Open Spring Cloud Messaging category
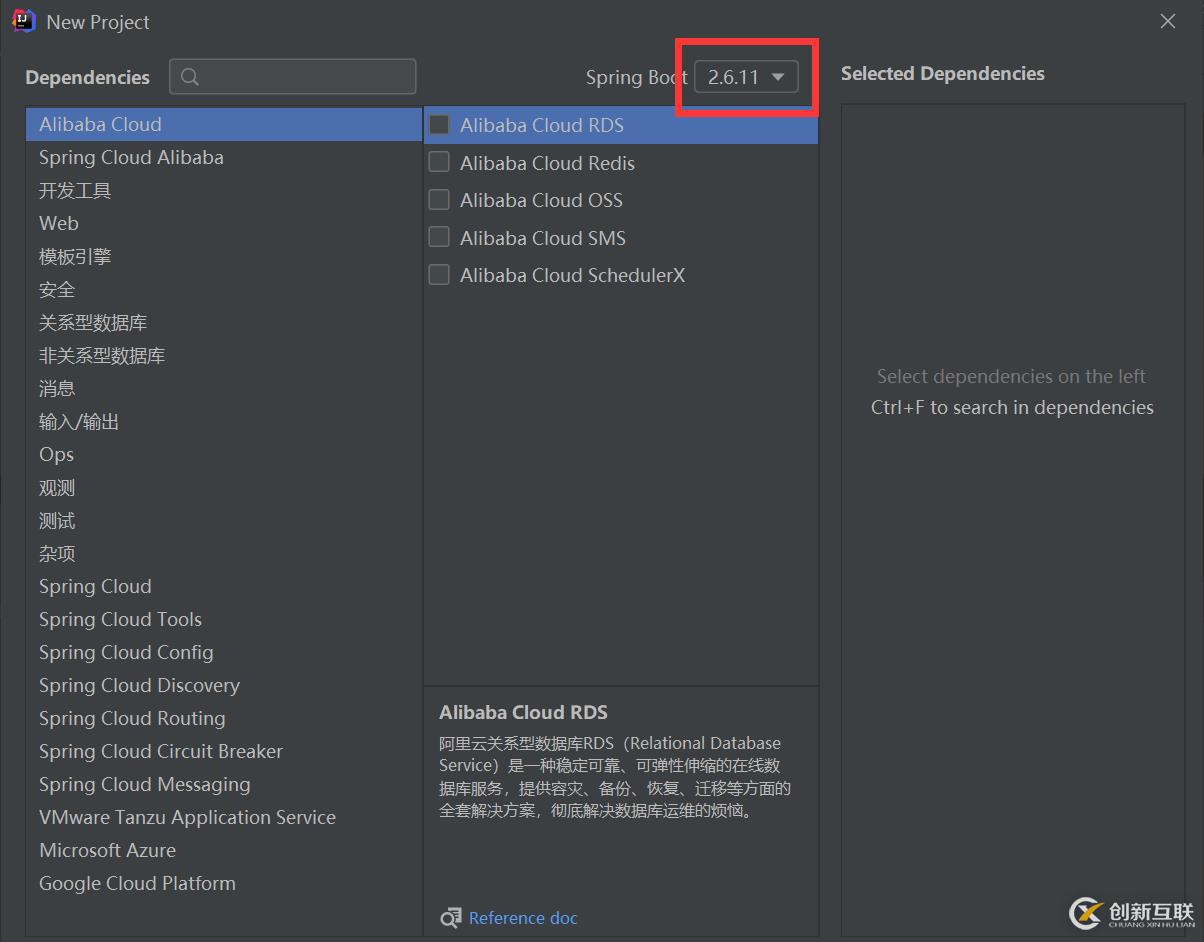 coord(224,784)
